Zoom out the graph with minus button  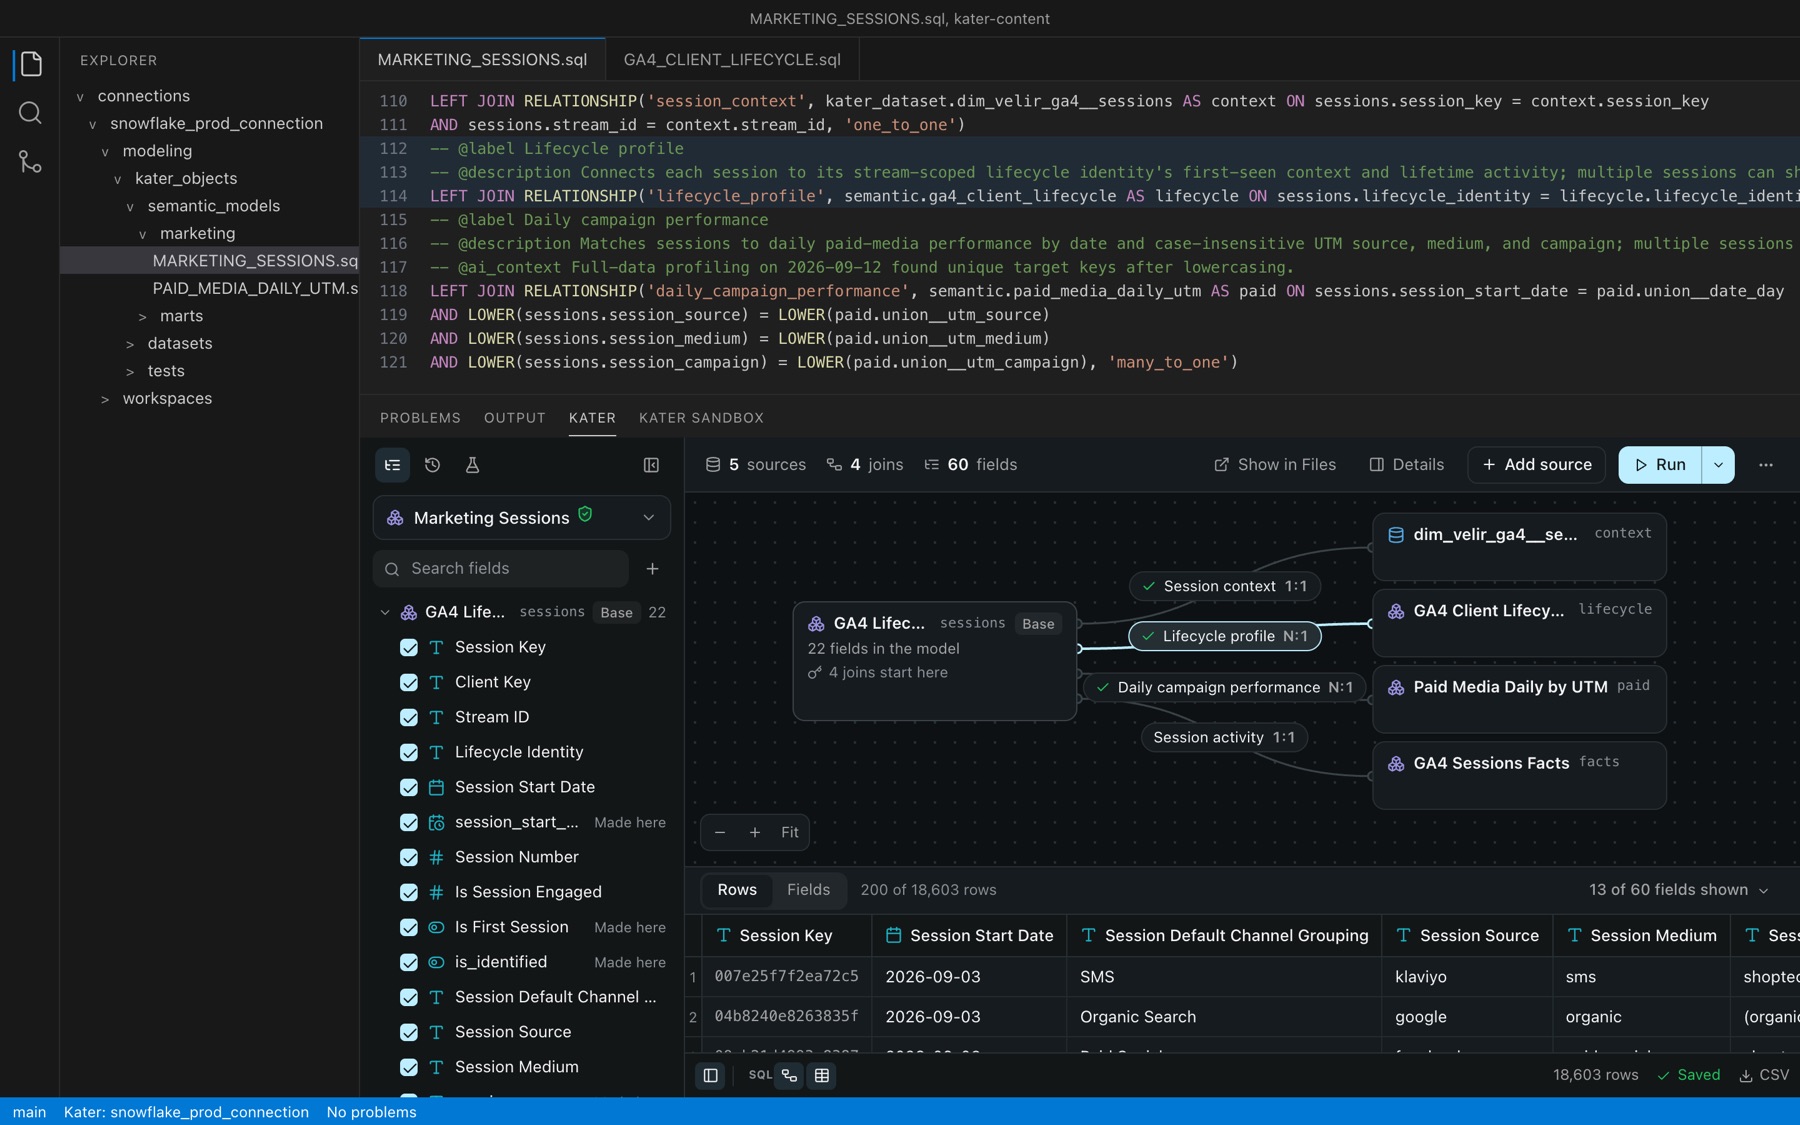(x=720, y=832)
